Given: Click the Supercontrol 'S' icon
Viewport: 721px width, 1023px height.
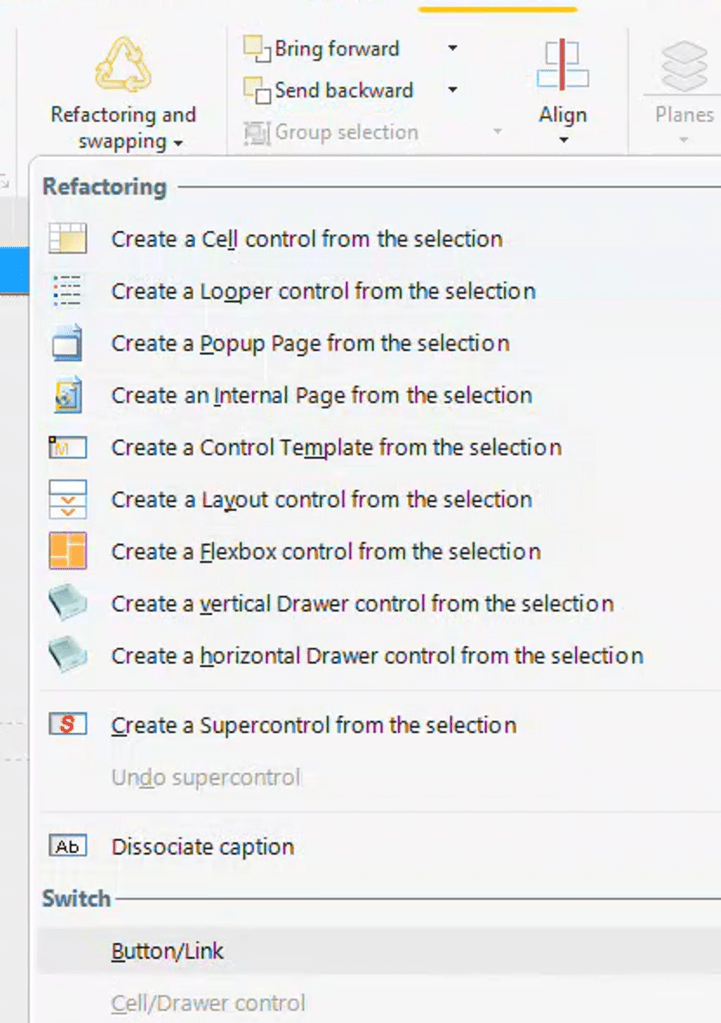Looking at the screenshot, I should (68, 725).
